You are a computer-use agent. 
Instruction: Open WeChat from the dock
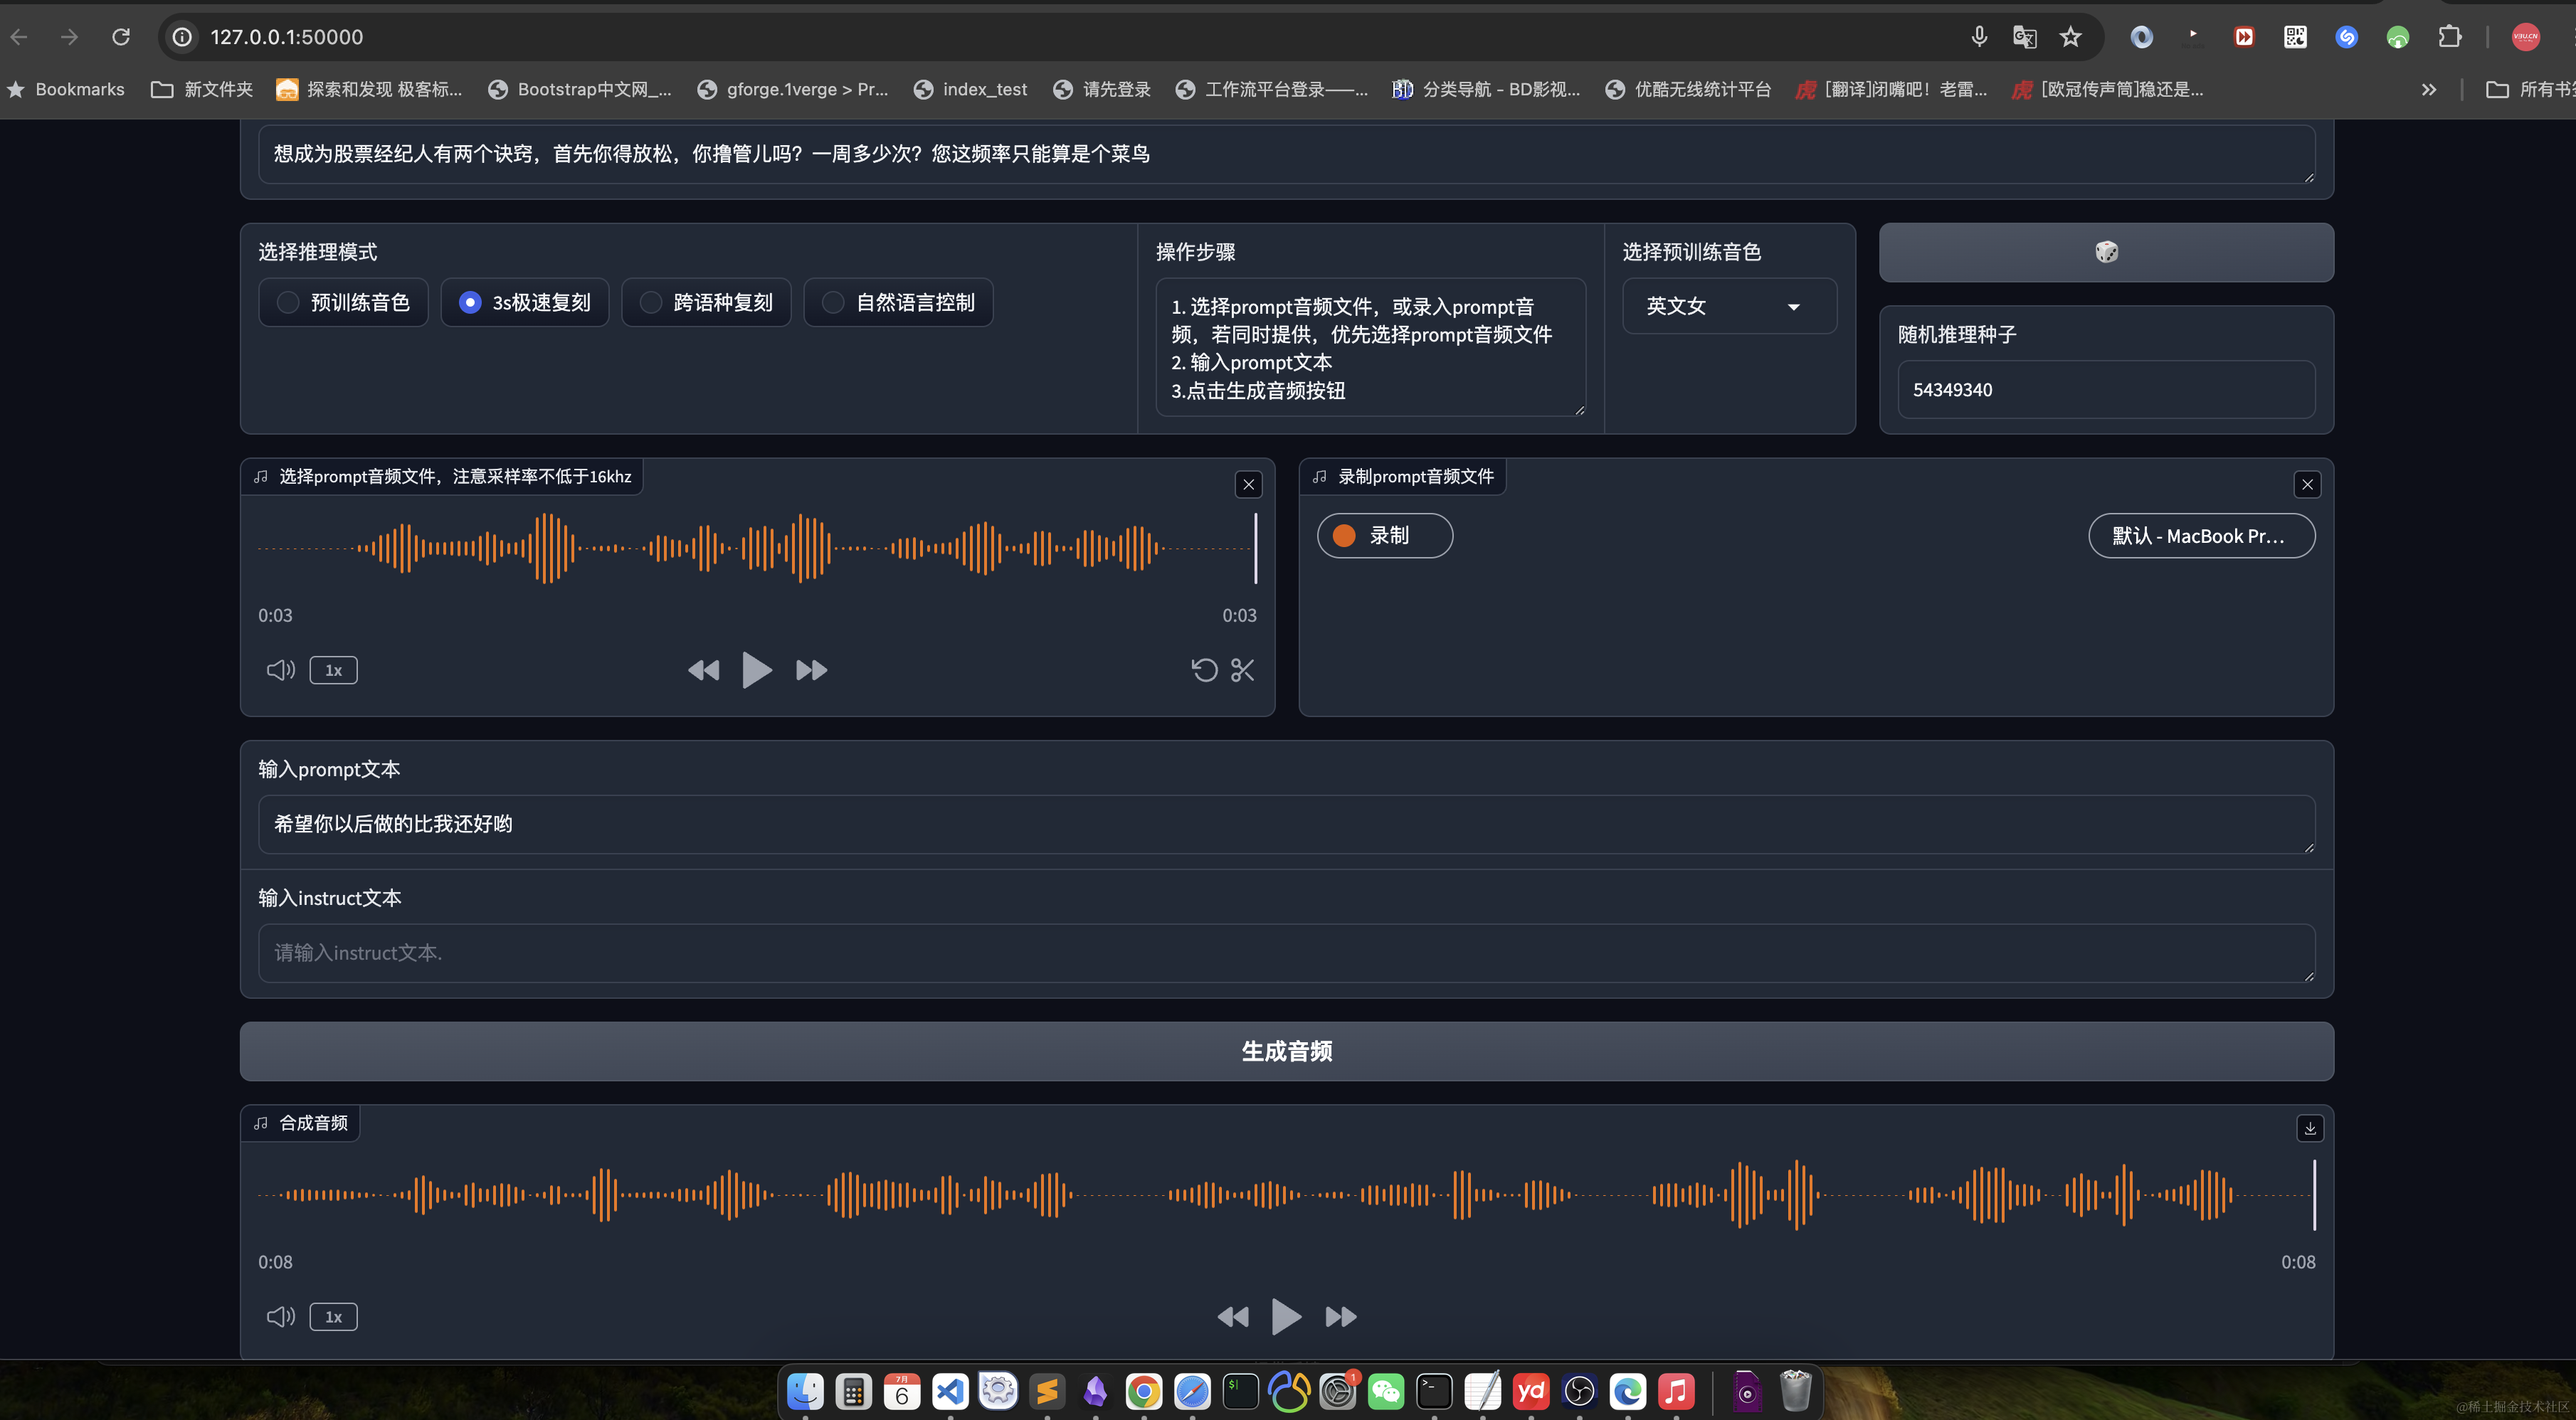coord(1386,1391)
